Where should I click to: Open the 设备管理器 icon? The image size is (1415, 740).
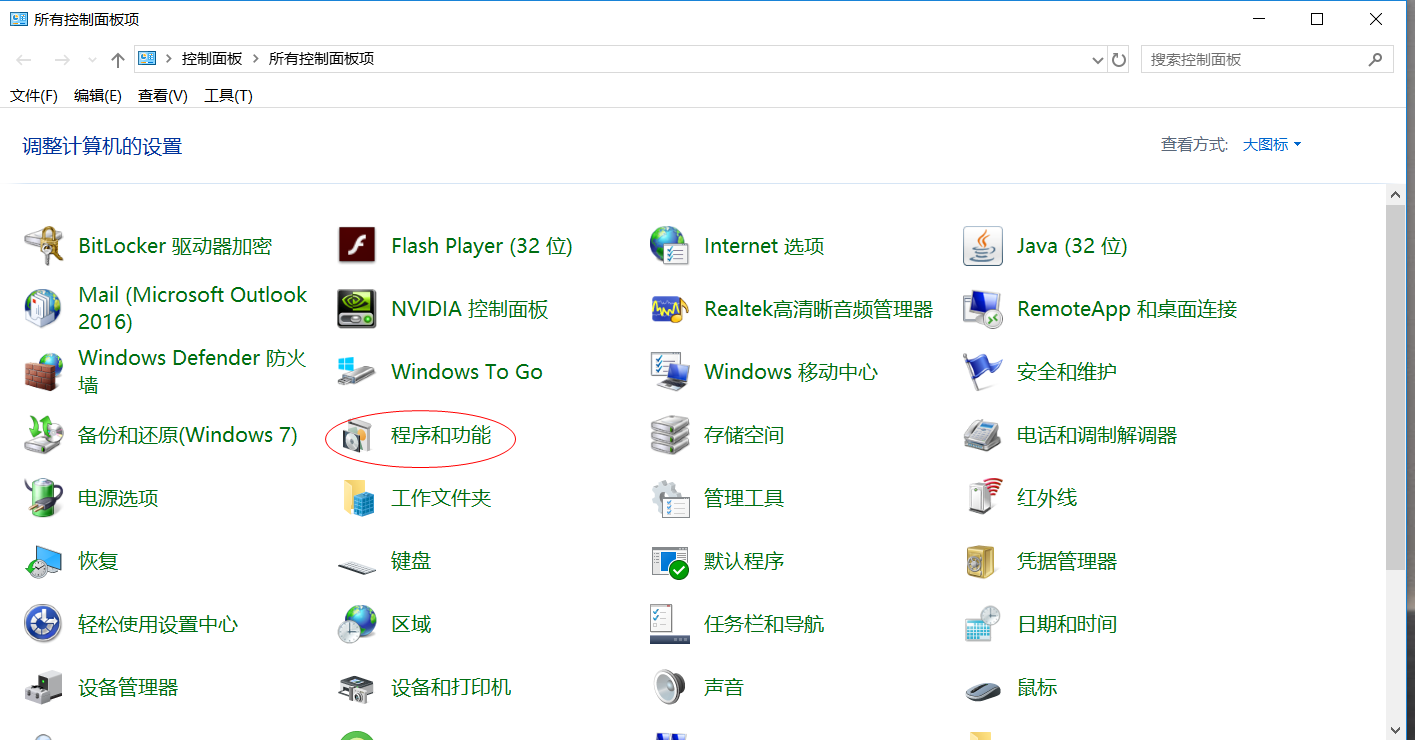[x=44, y=687]
